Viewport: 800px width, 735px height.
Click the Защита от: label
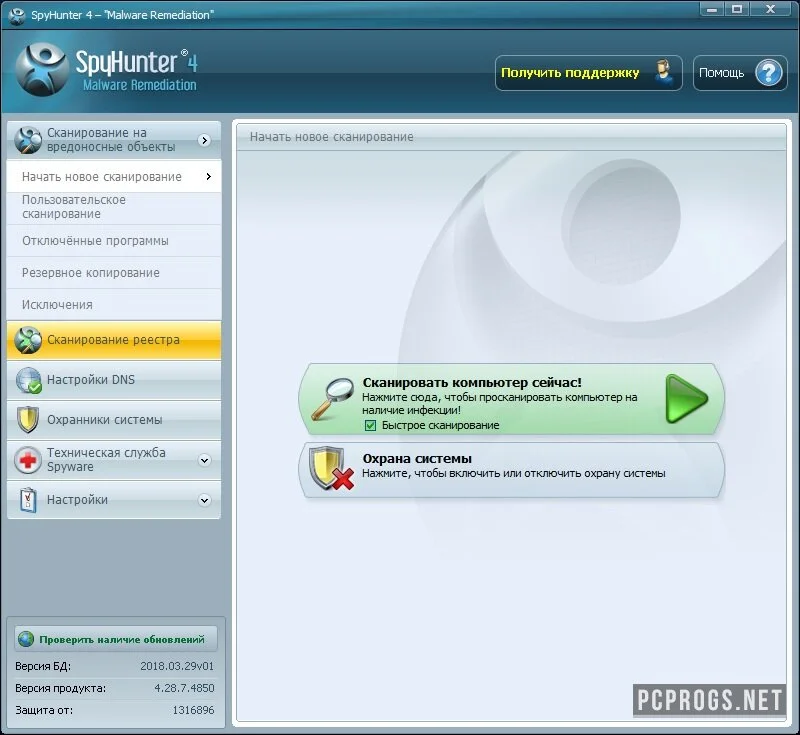coord(44,710)
